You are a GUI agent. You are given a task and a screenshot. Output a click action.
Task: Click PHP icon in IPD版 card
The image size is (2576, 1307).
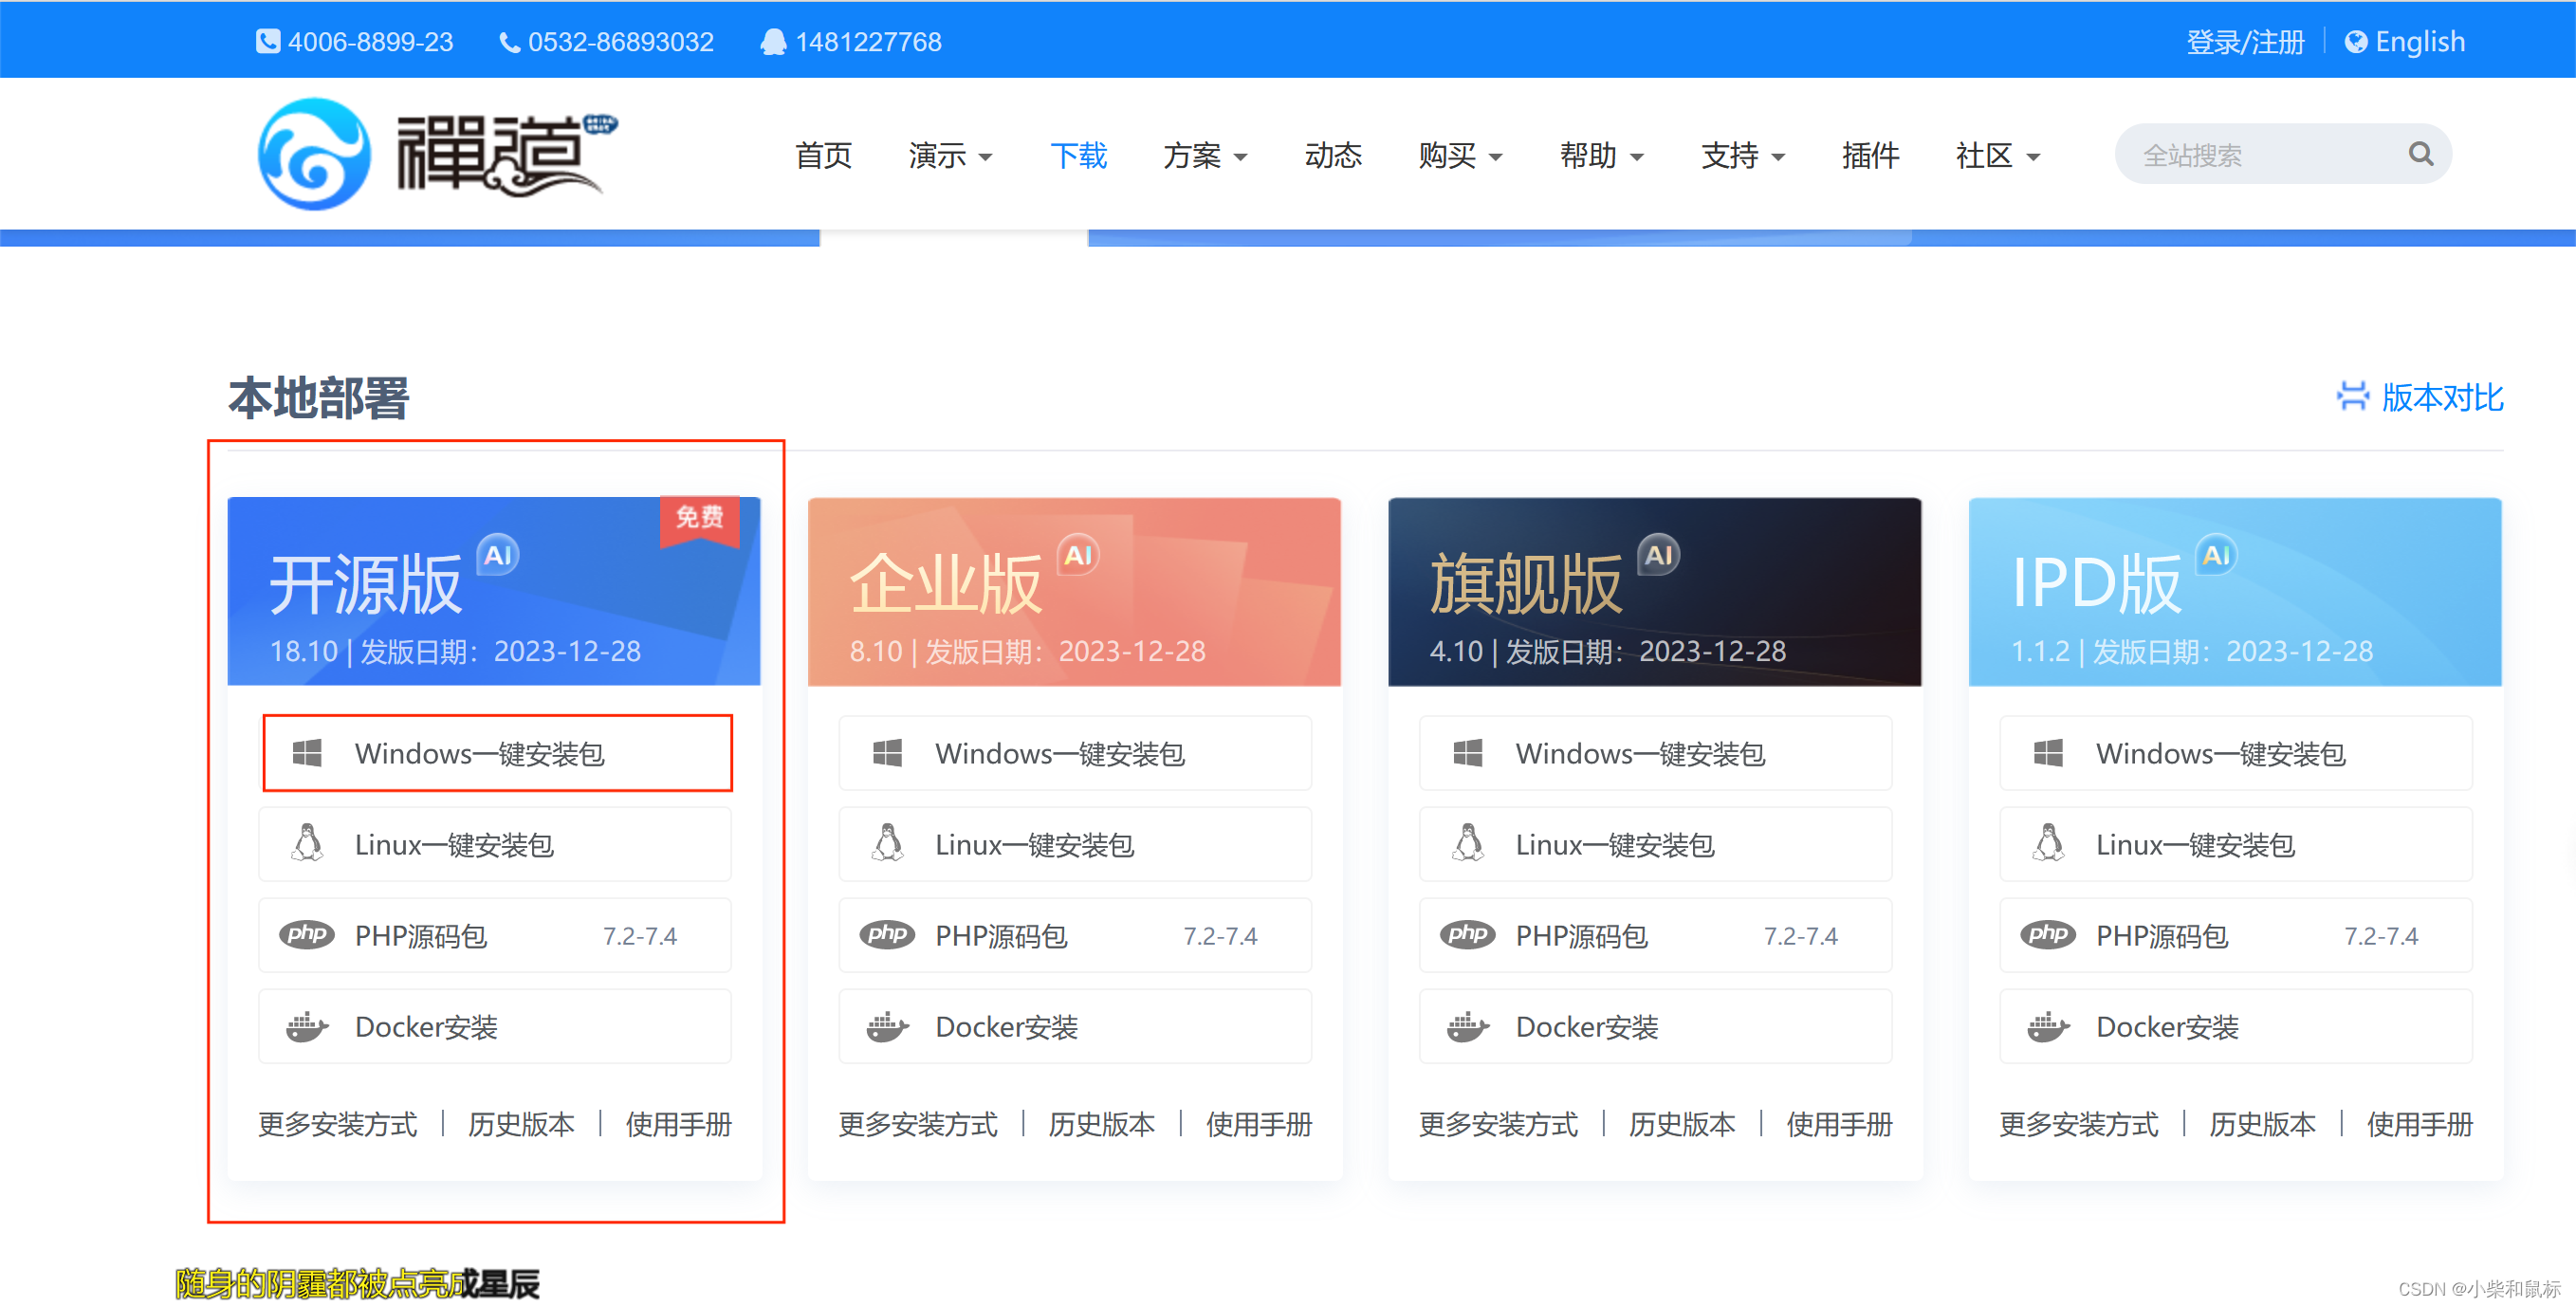click(x=2047, y=935)
